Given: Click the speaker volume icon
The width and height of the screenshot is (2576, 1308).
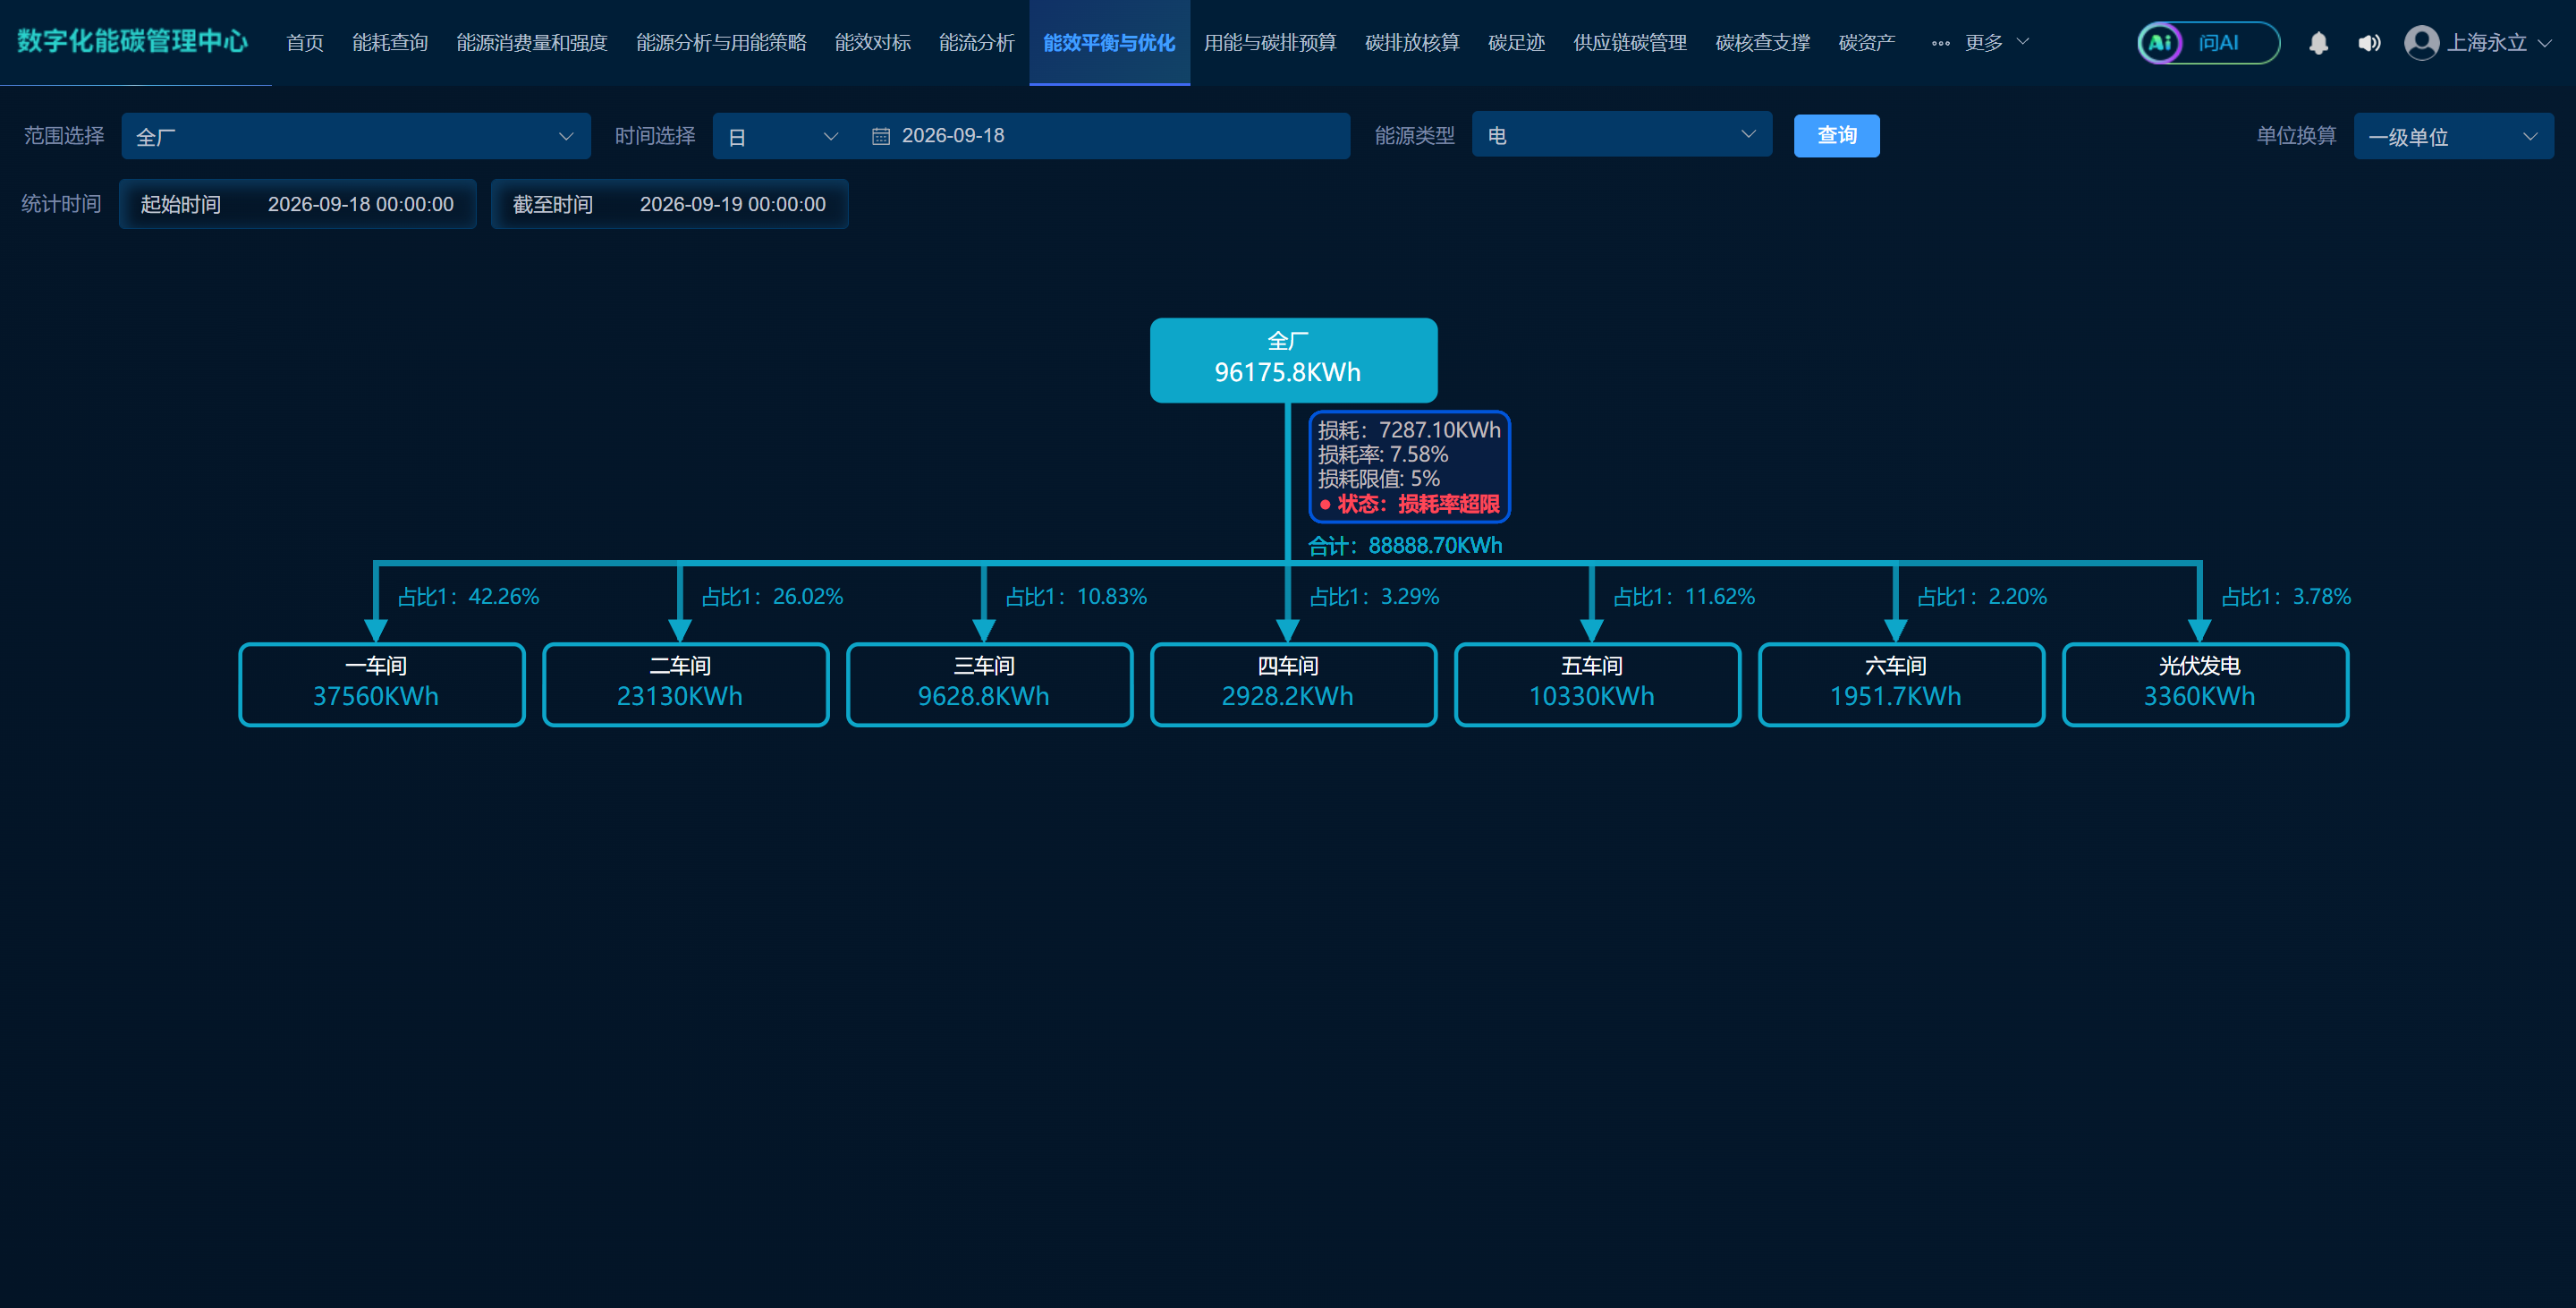Looking at the screenshot, I should (2369, 43).
